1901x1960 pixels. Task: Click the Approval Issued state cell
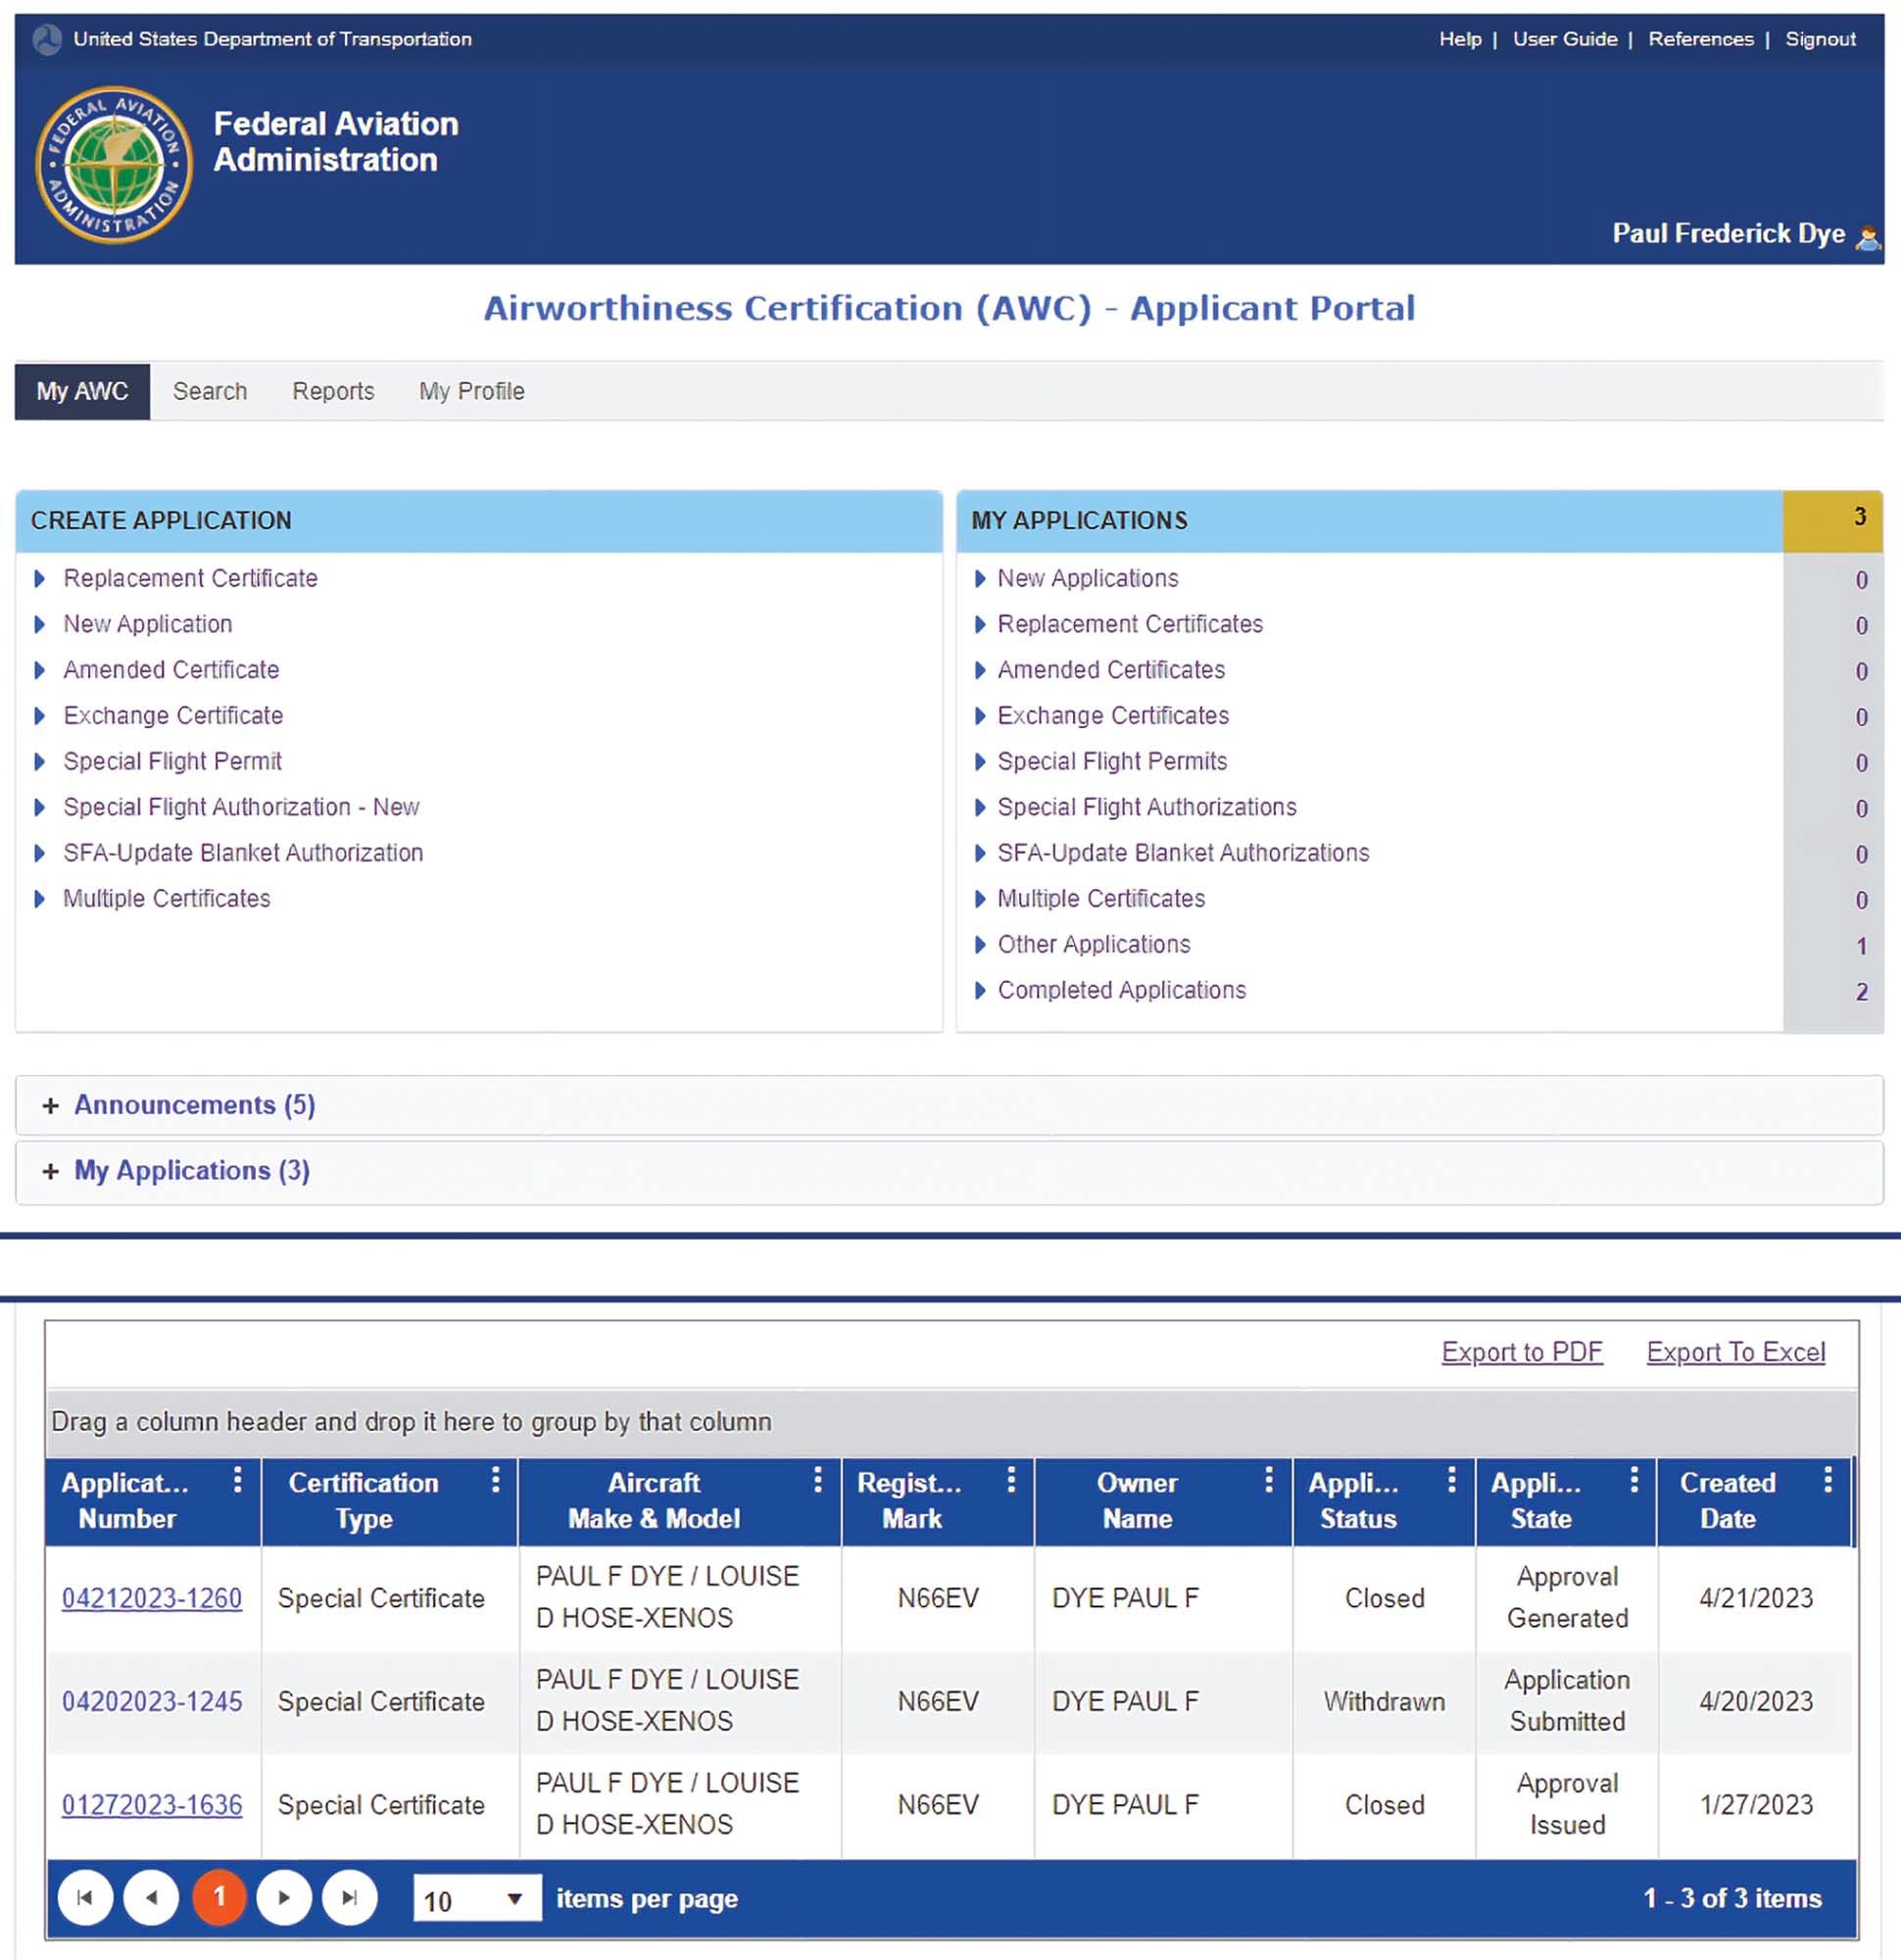[1567, 1804]
